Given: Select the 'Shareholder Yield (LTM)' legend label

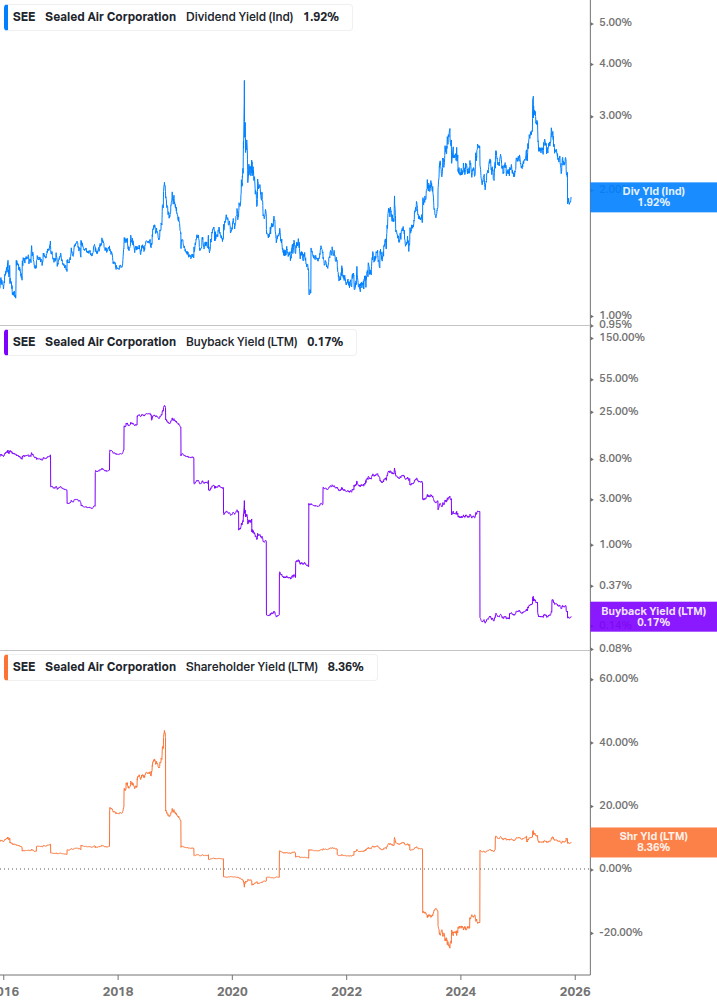Looking at the screenshot, I should tap(252, 667).
